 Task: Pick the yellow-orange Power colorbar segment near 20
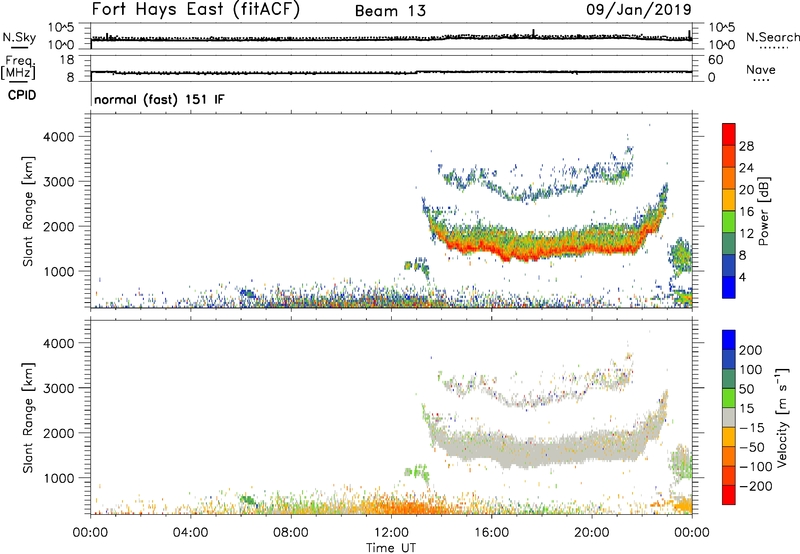[729, 199]
